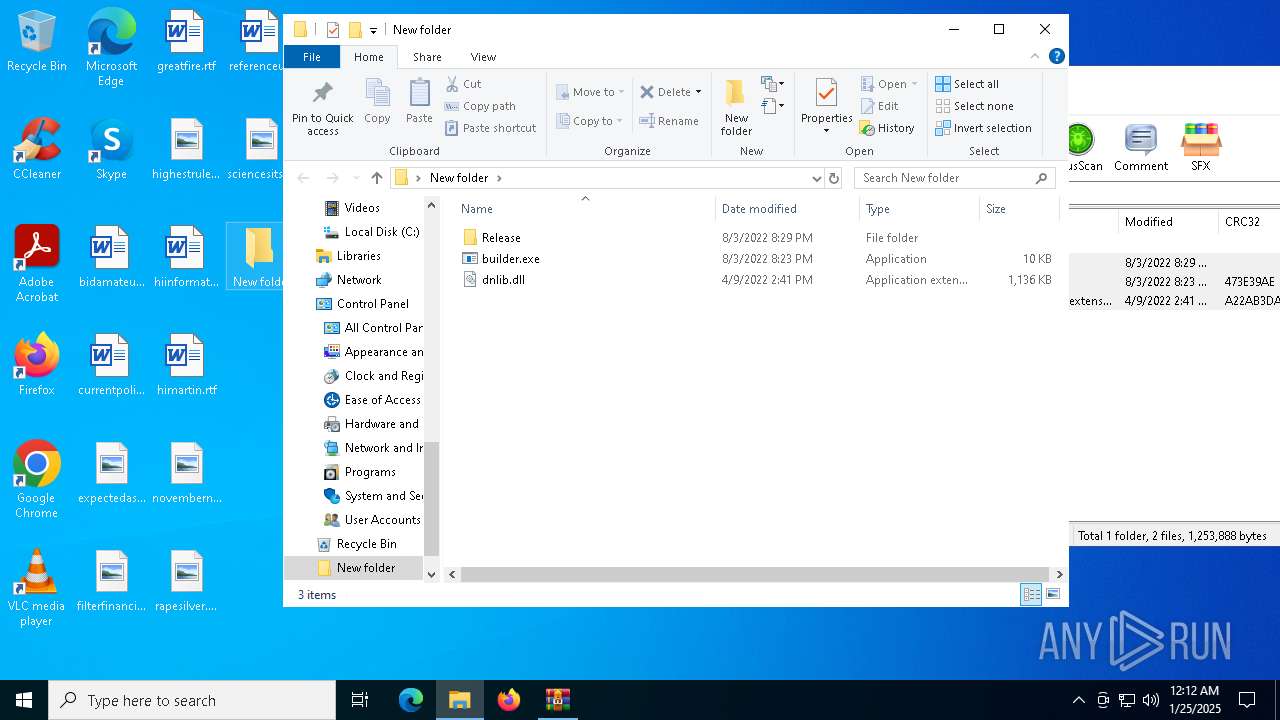
Task: Click Select none in ribbon
Action: pos(974,106)
